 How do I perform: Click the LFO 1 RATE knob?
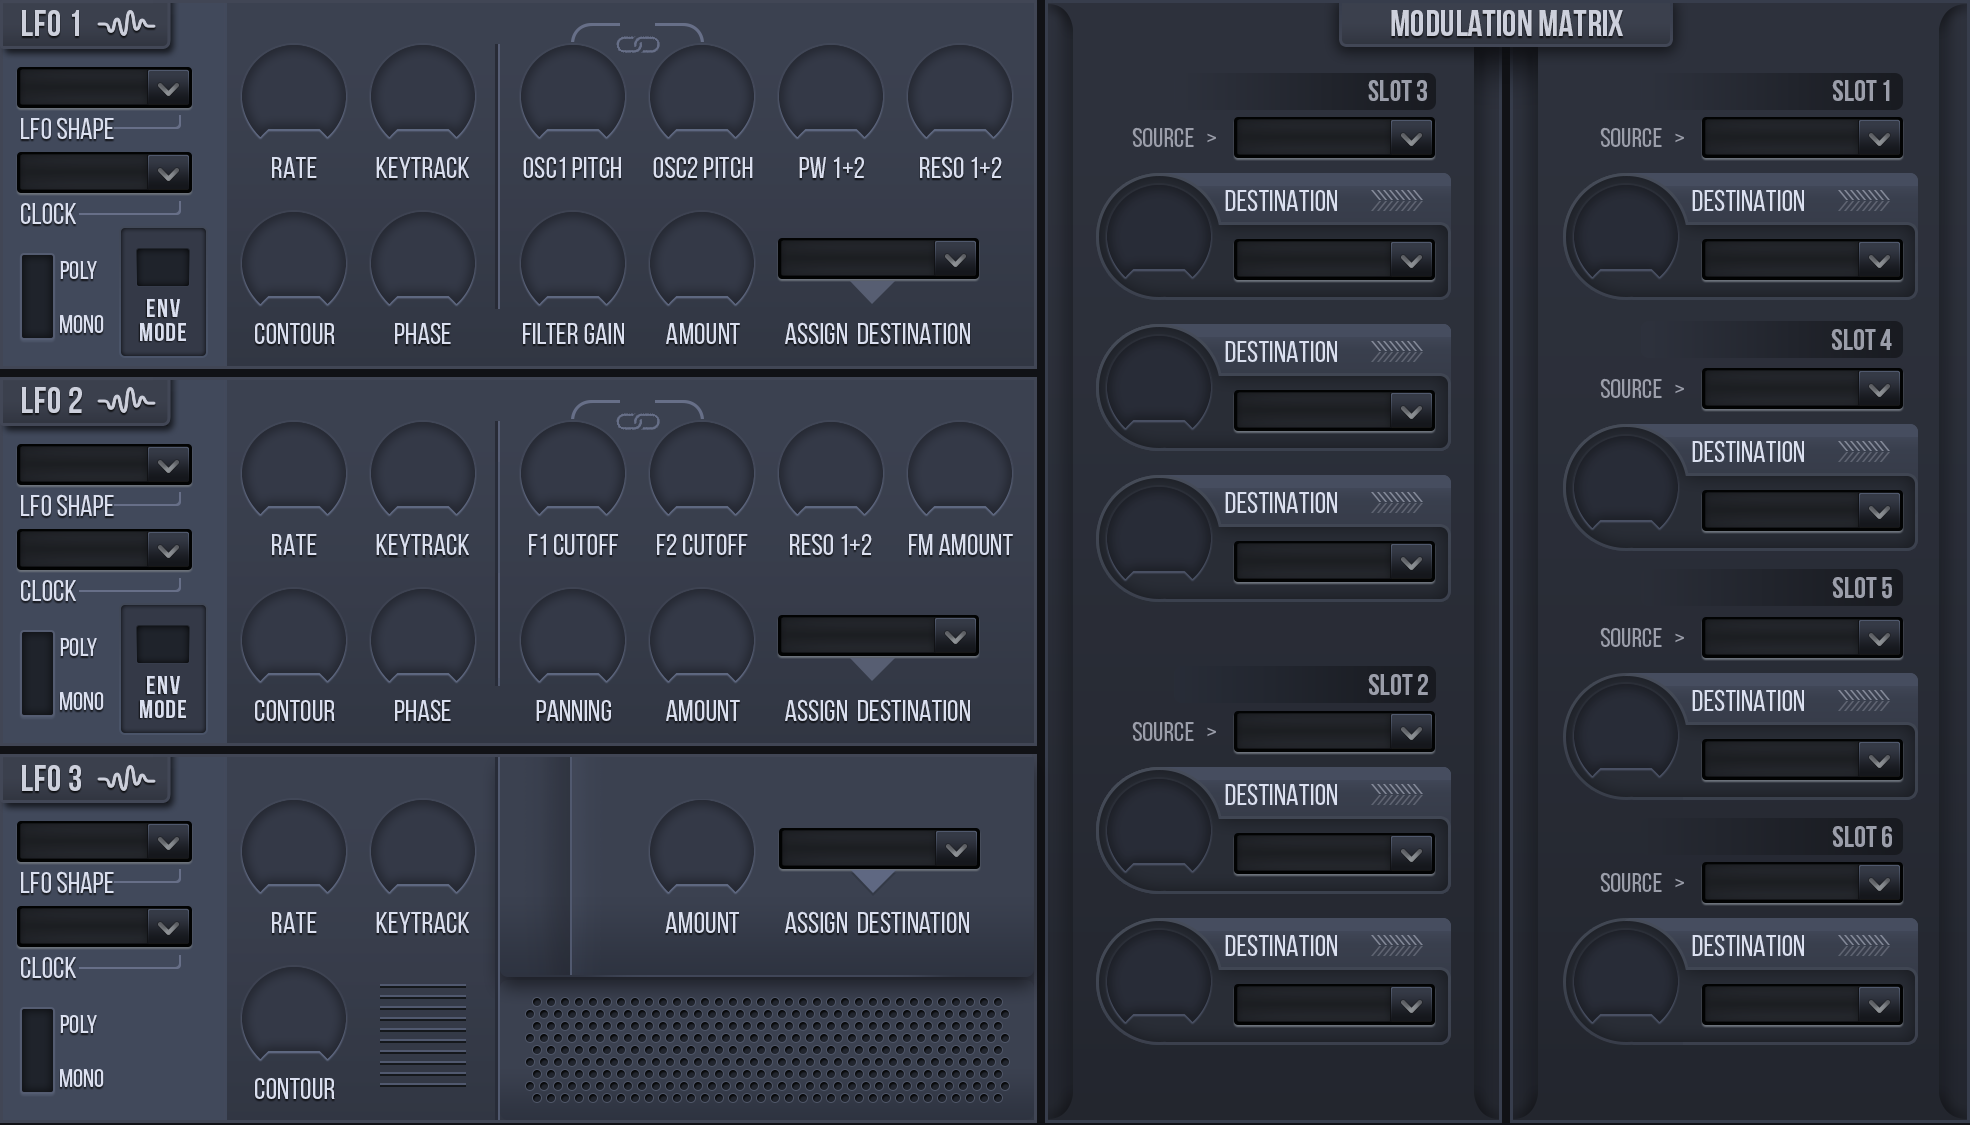pos(293,96)
